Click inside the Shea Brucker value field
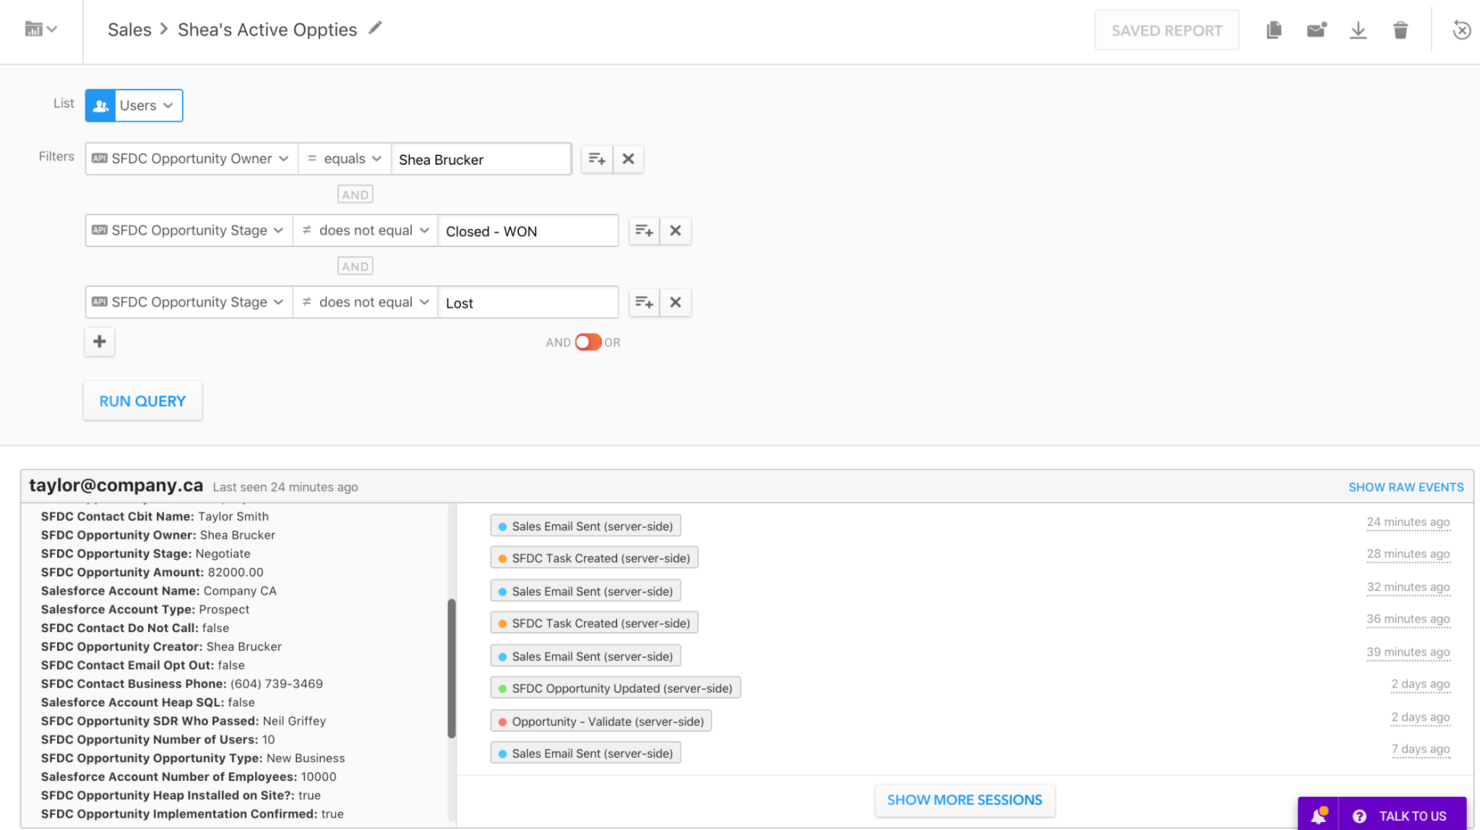Screen dimensions: 1480x830 [x=482, y=158]
